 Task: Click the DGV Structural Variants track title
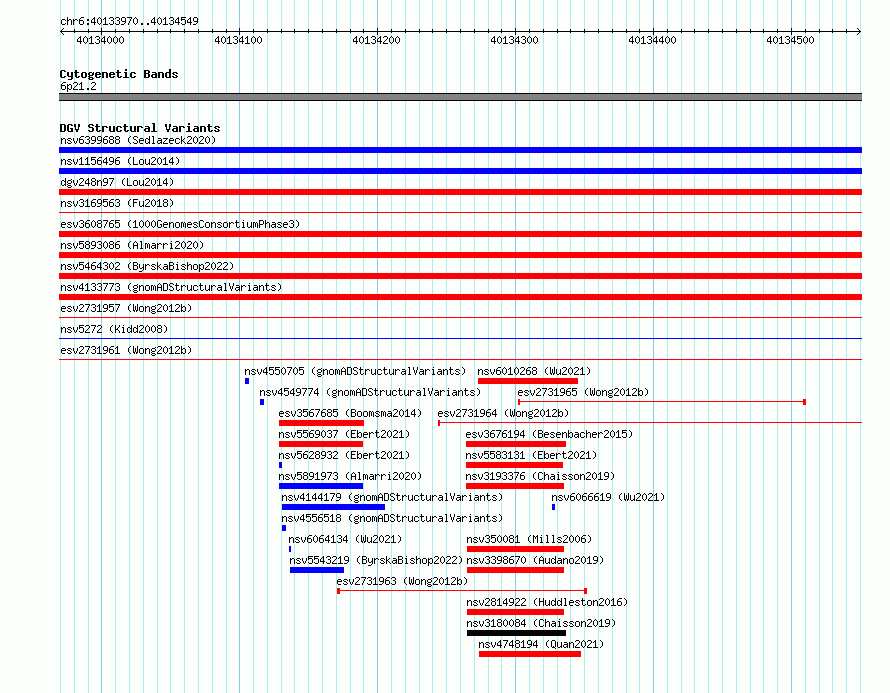coord(140,128)
